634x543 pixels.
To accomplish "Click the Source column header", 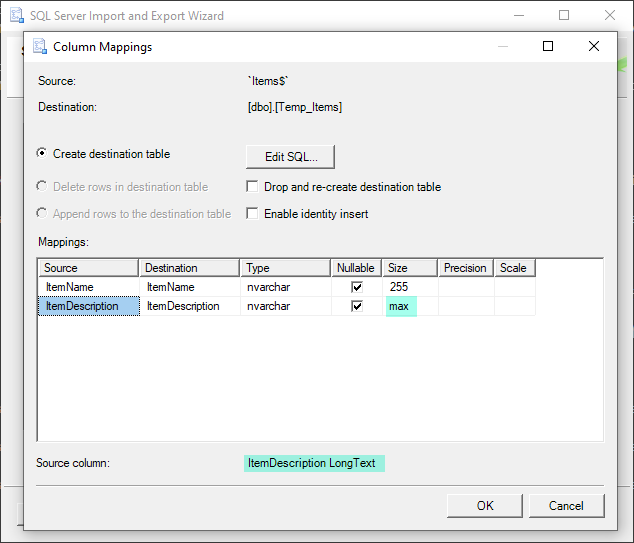I will 89,268.
